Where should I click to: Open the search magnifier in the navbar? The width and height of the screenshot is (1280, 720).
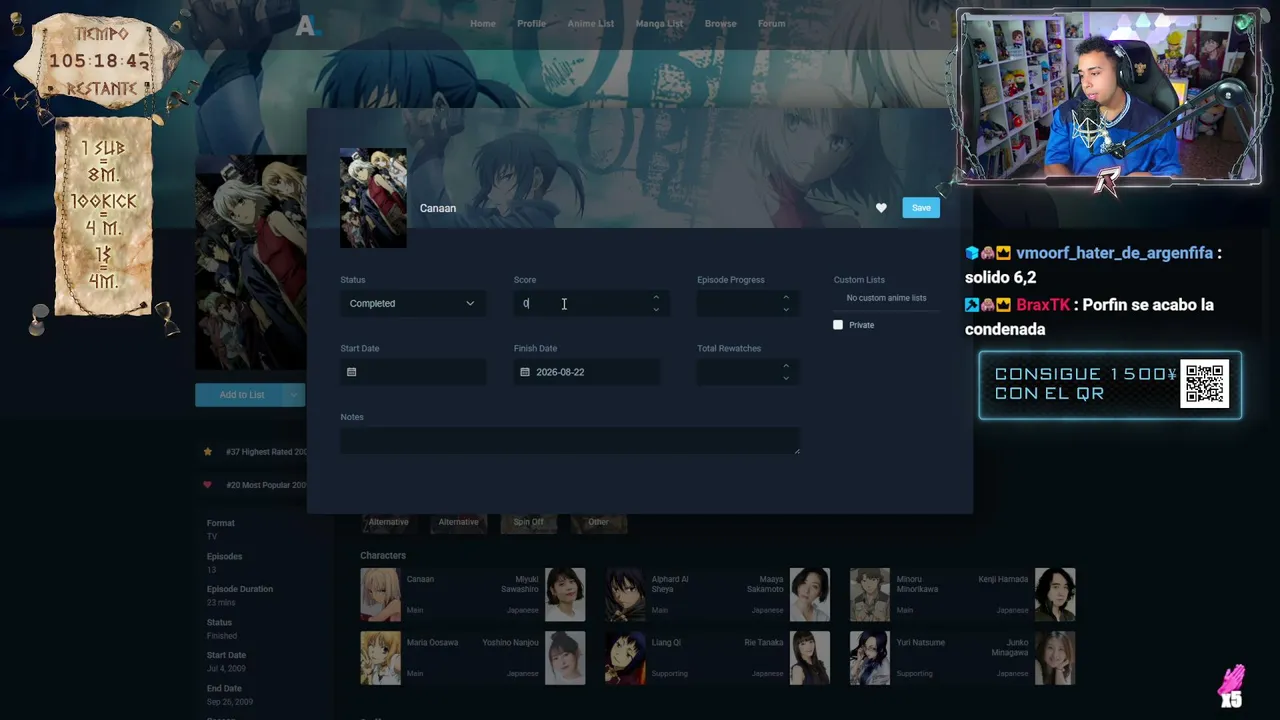[934, 24]
